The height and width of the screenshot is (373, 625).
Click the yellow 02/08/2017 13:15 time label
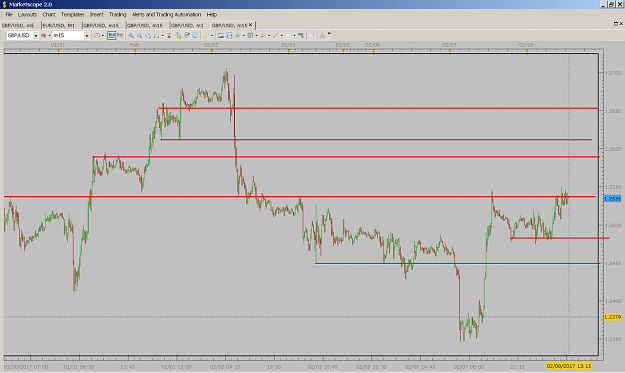[x=569, y=366]
